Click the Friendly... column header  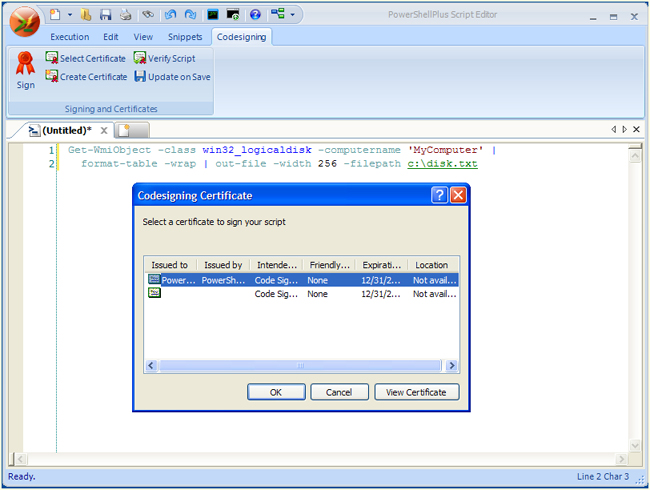click(330, 265)
